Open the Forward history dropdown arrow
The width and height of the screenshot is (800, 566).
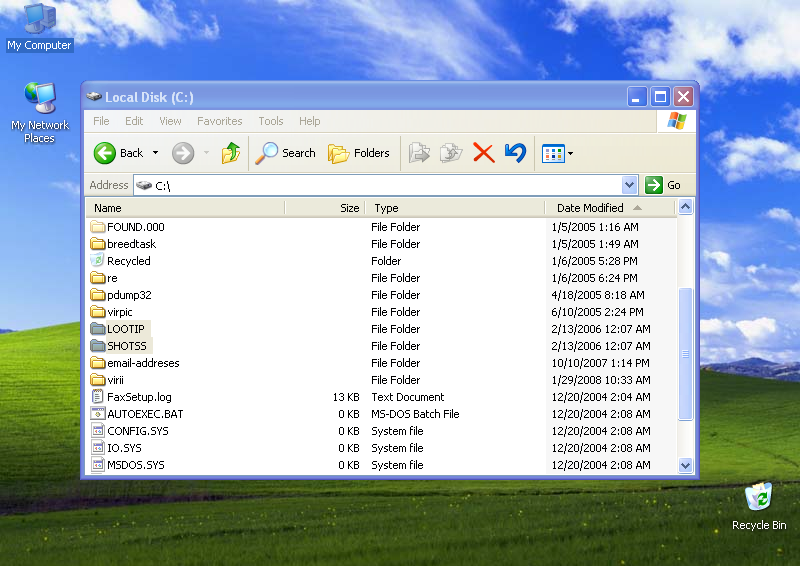click(x=207, y=153)
